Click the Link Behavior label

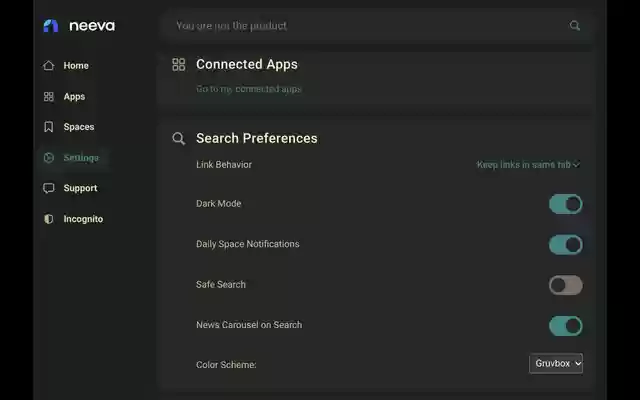pyautogui.click(x=224, y=164)
